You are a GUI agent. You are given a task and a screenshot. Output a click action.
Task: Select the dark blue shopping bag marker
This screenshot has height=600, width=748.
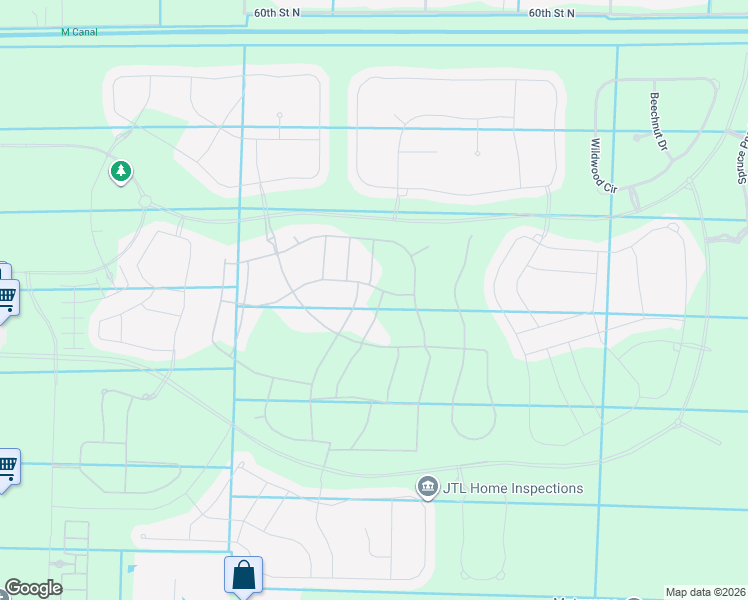click(243, 576)
